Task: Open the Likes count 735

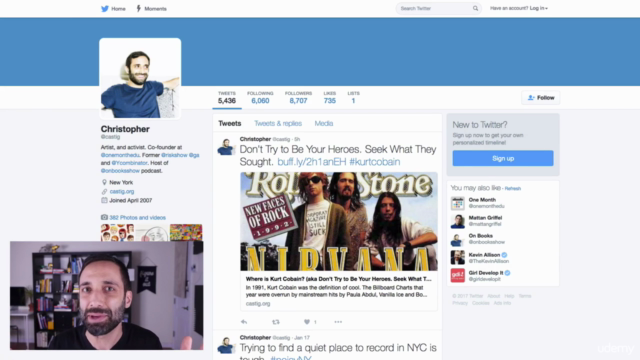Action: [x=330, y=98]
